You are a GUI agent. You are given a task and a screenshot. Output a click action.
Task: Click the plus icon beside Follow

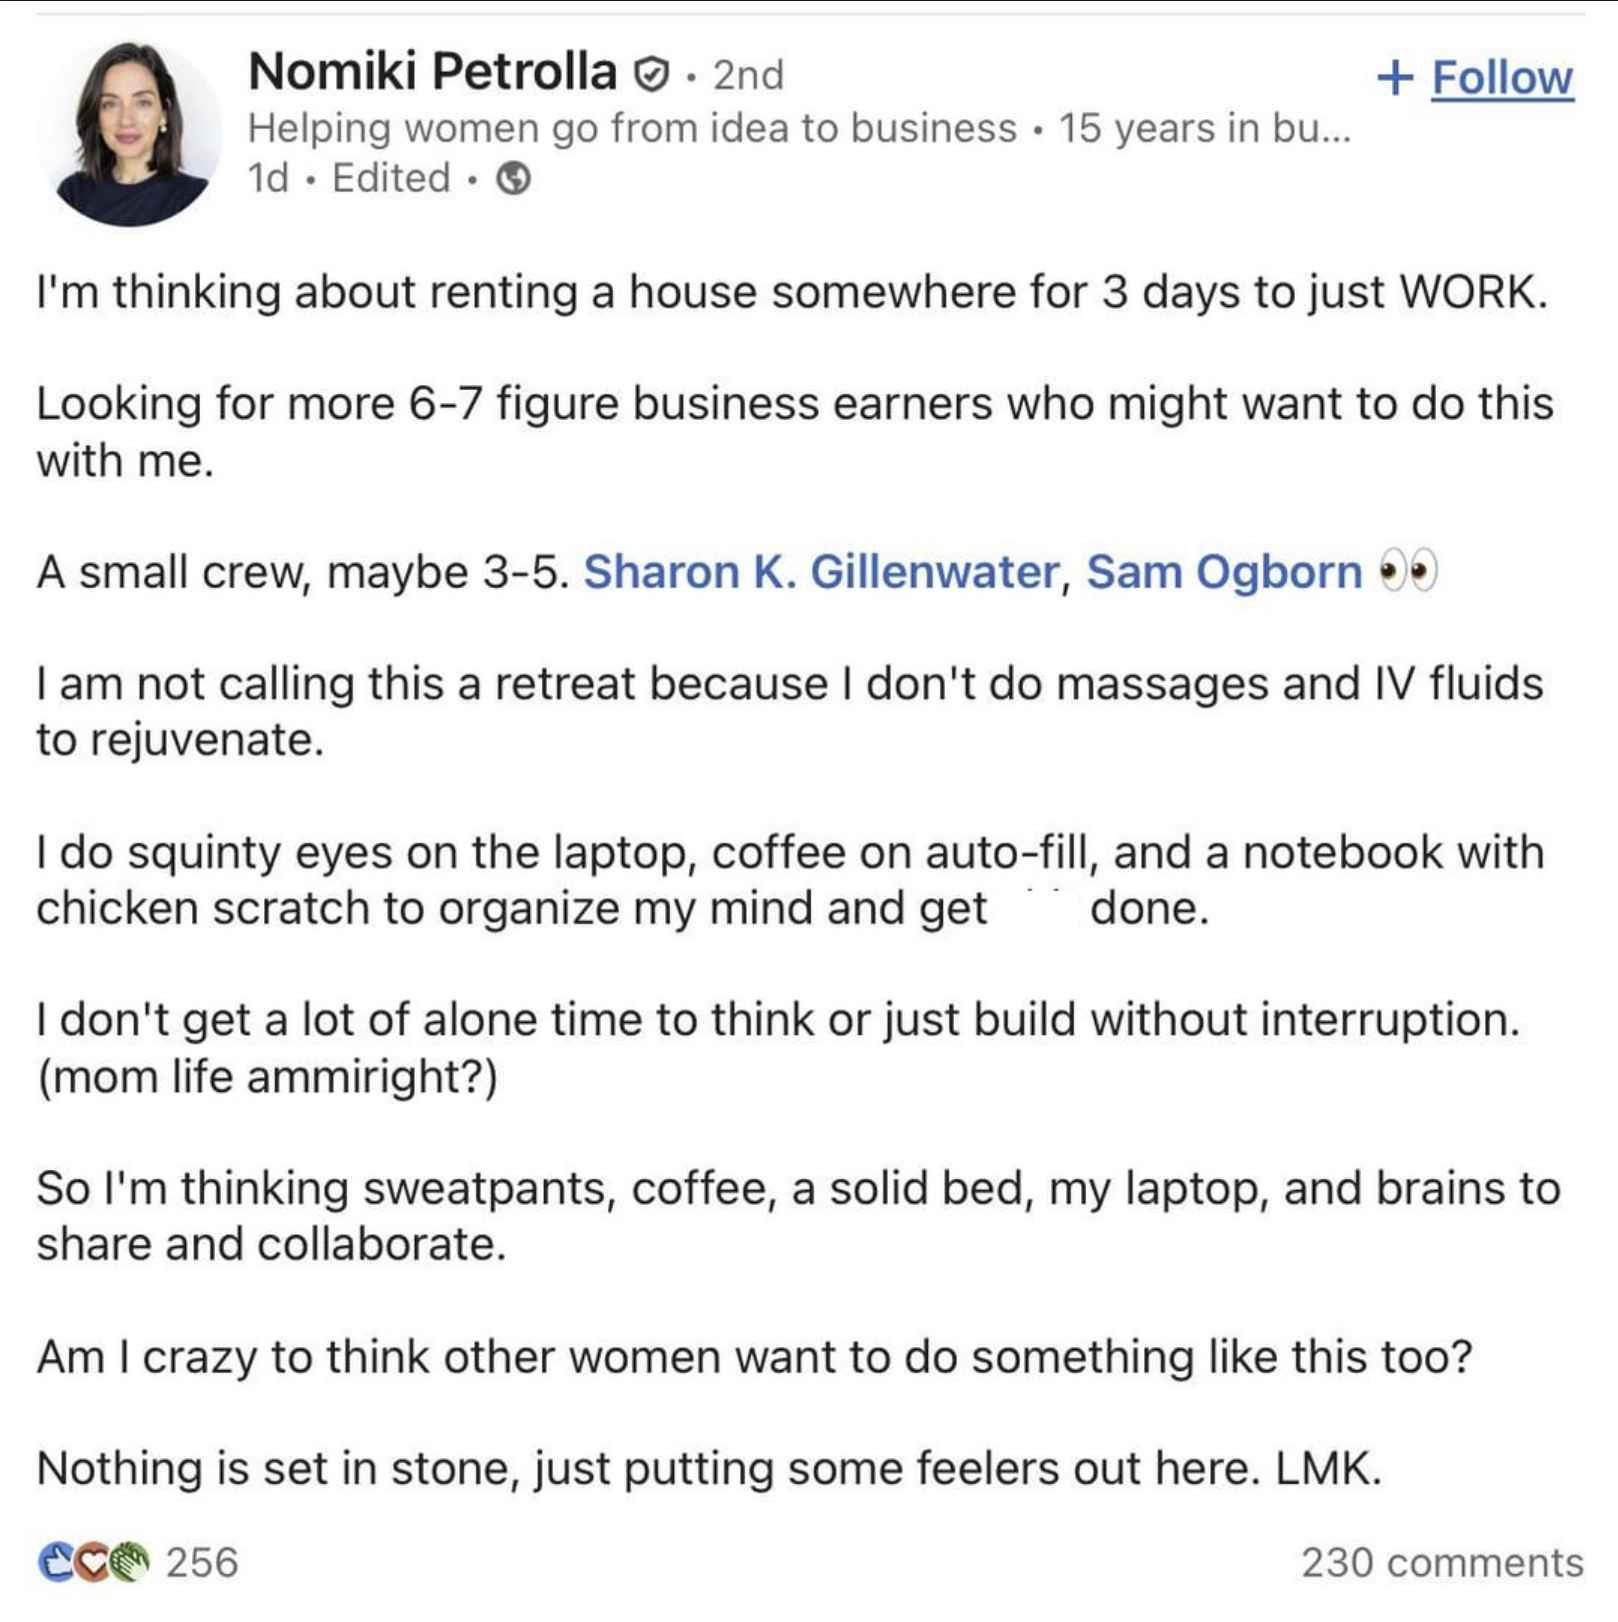click(x=1395, y=77)
